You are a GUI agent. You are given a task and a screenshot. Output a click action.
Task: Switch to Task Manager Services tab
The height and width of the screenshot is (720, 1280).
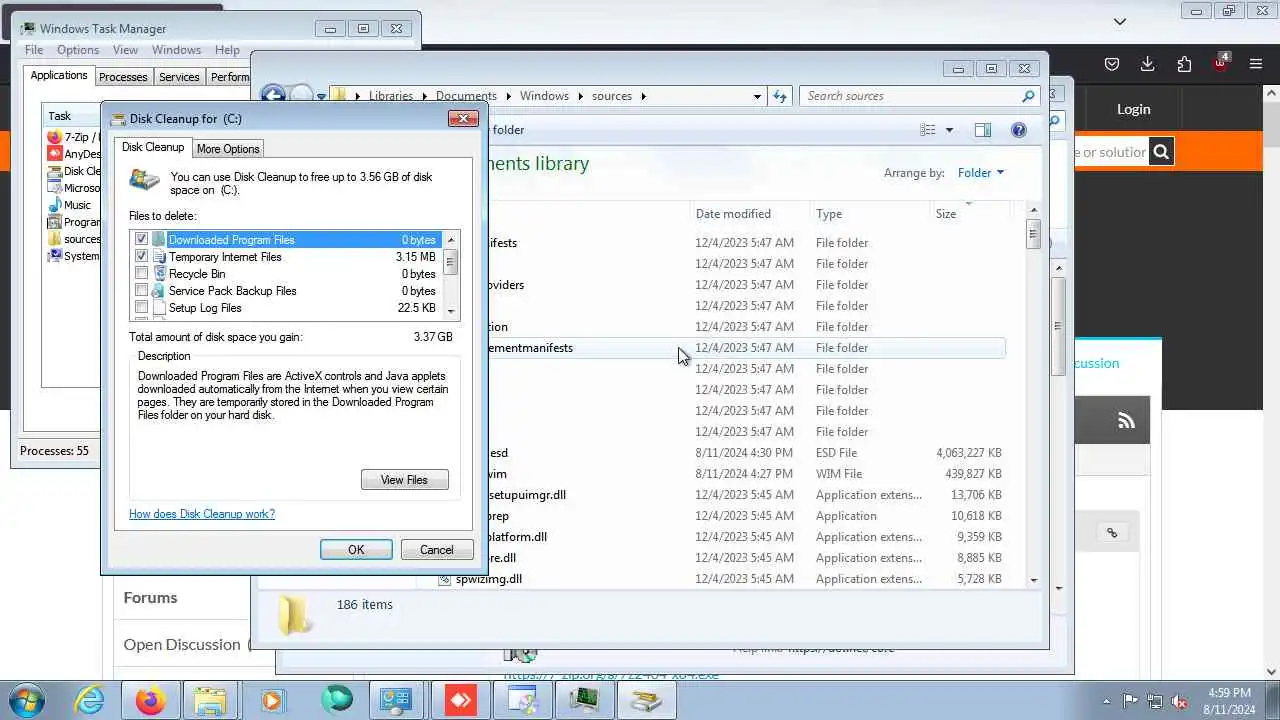coord(179,77)
